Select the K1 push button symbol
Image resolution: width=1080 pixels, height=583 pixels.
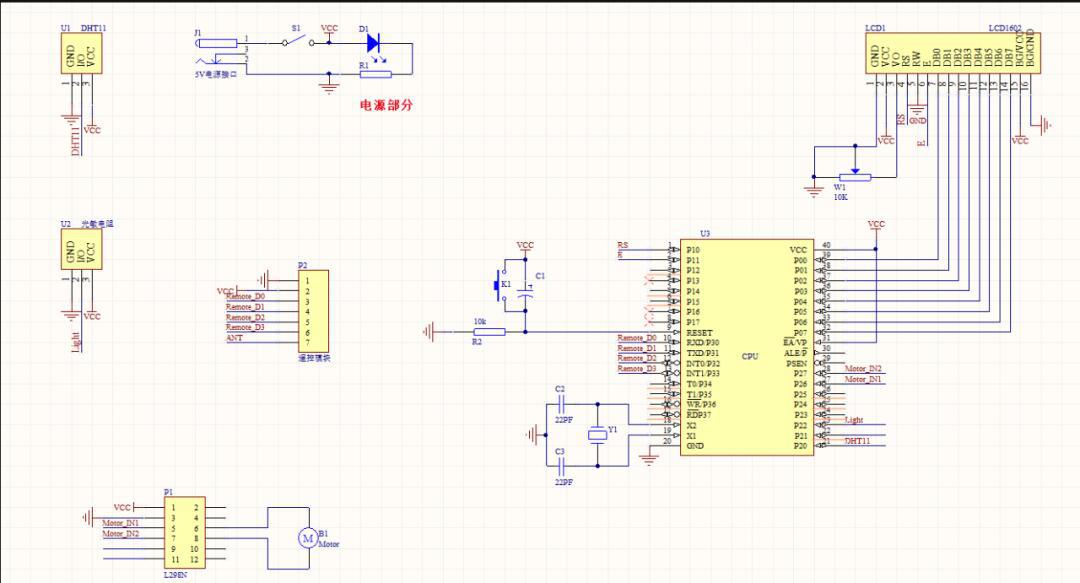[501, 285]
